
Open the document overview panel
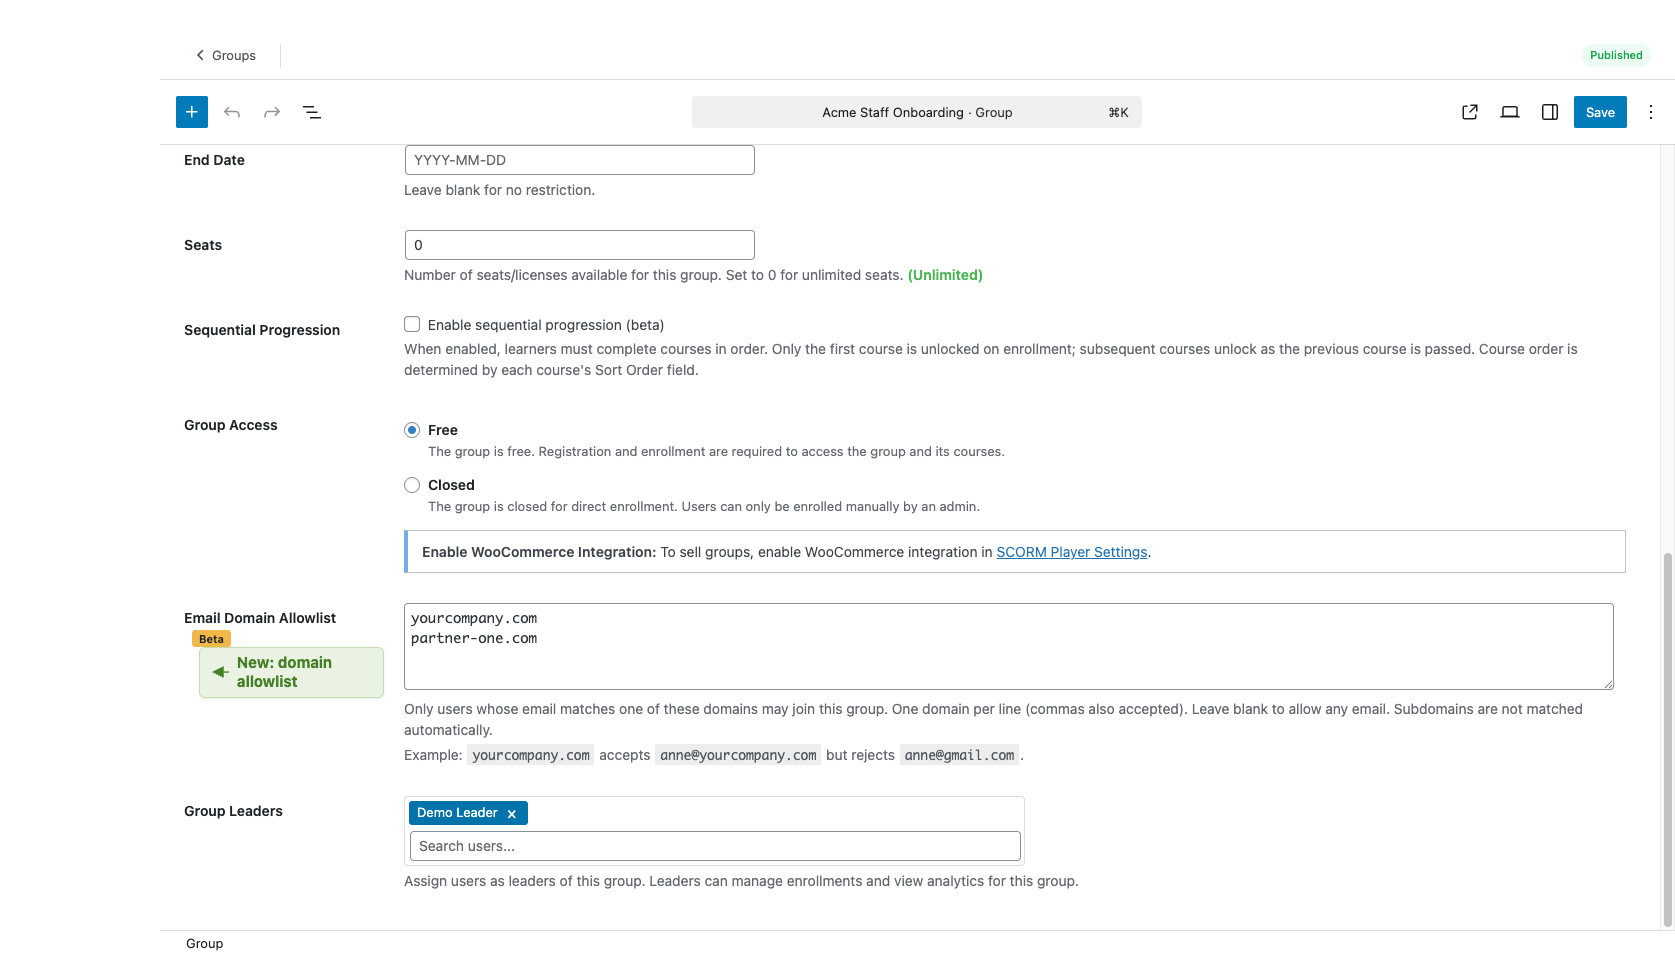tap(311, 112)
